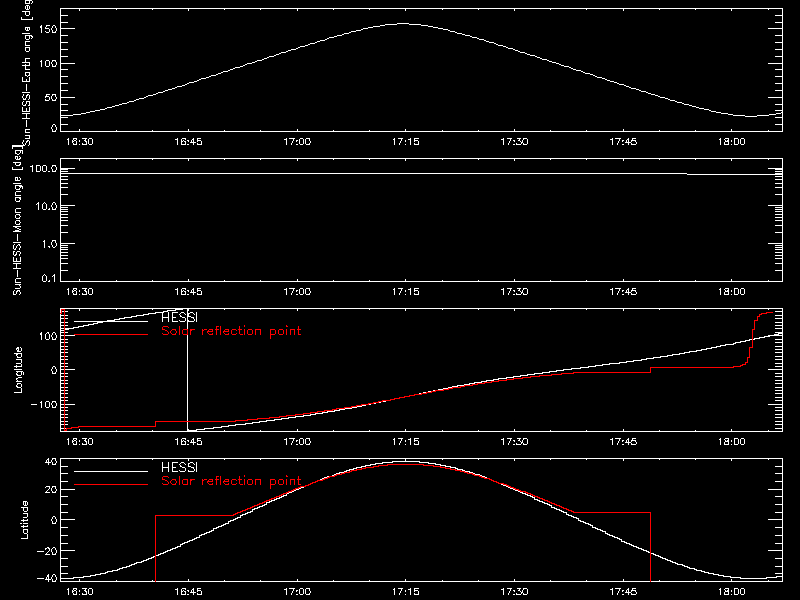Click red legend line sample in Latitude plot
The image size is (800, 600).
pos(111,484)
